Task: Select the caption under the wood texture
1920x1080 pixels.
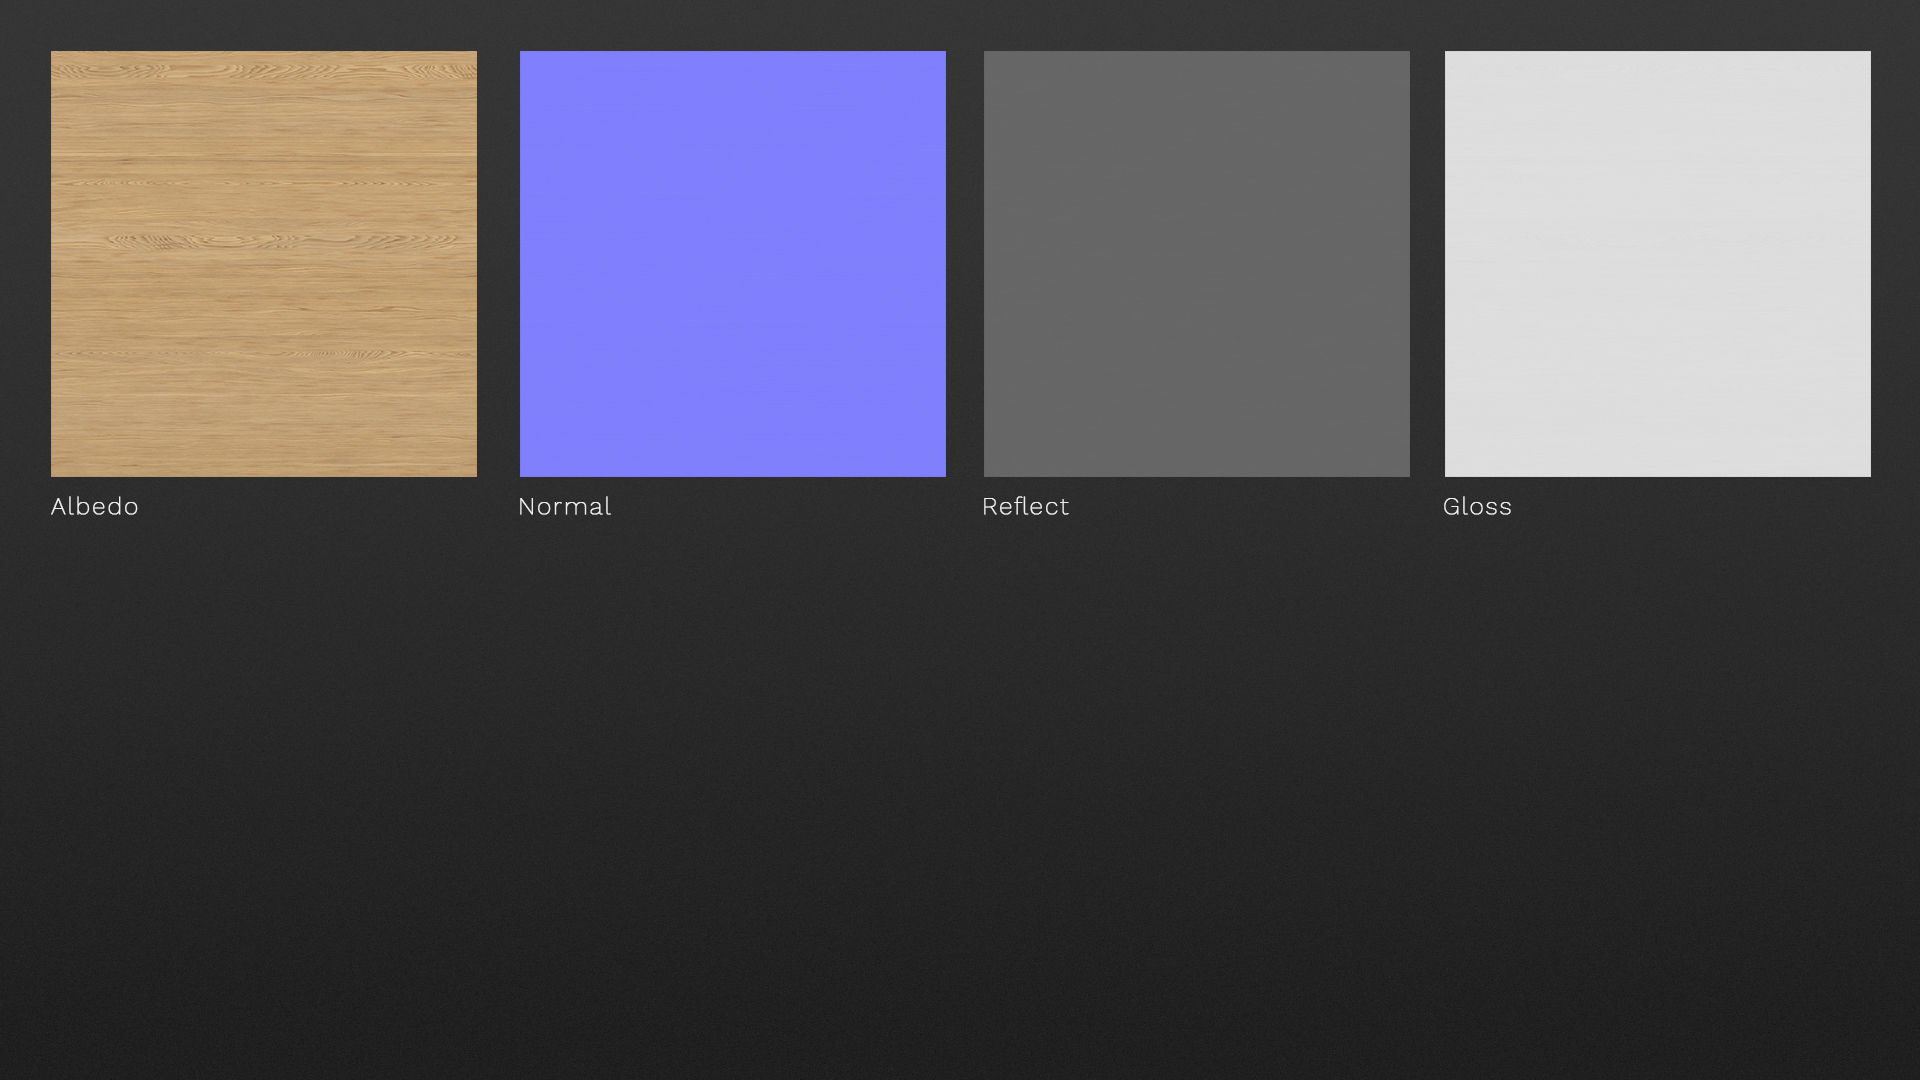Action: pyautogui.click(x=95, y=507)
